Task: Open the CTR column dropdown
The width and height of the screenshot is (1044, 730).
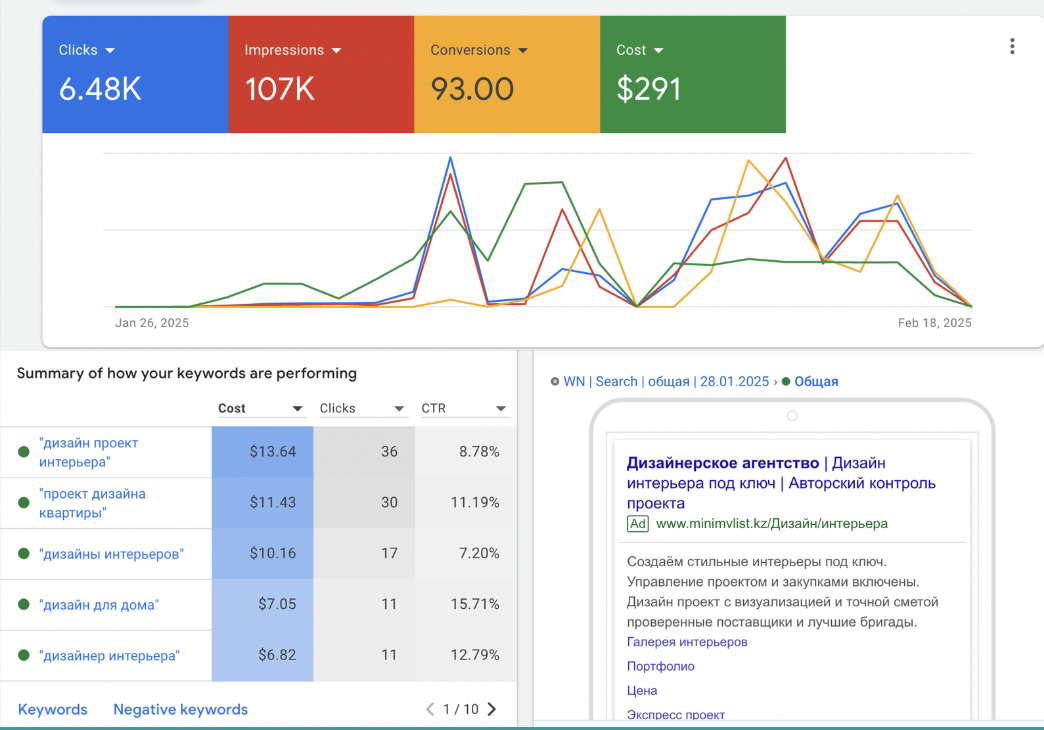Action: pos(500,409)
